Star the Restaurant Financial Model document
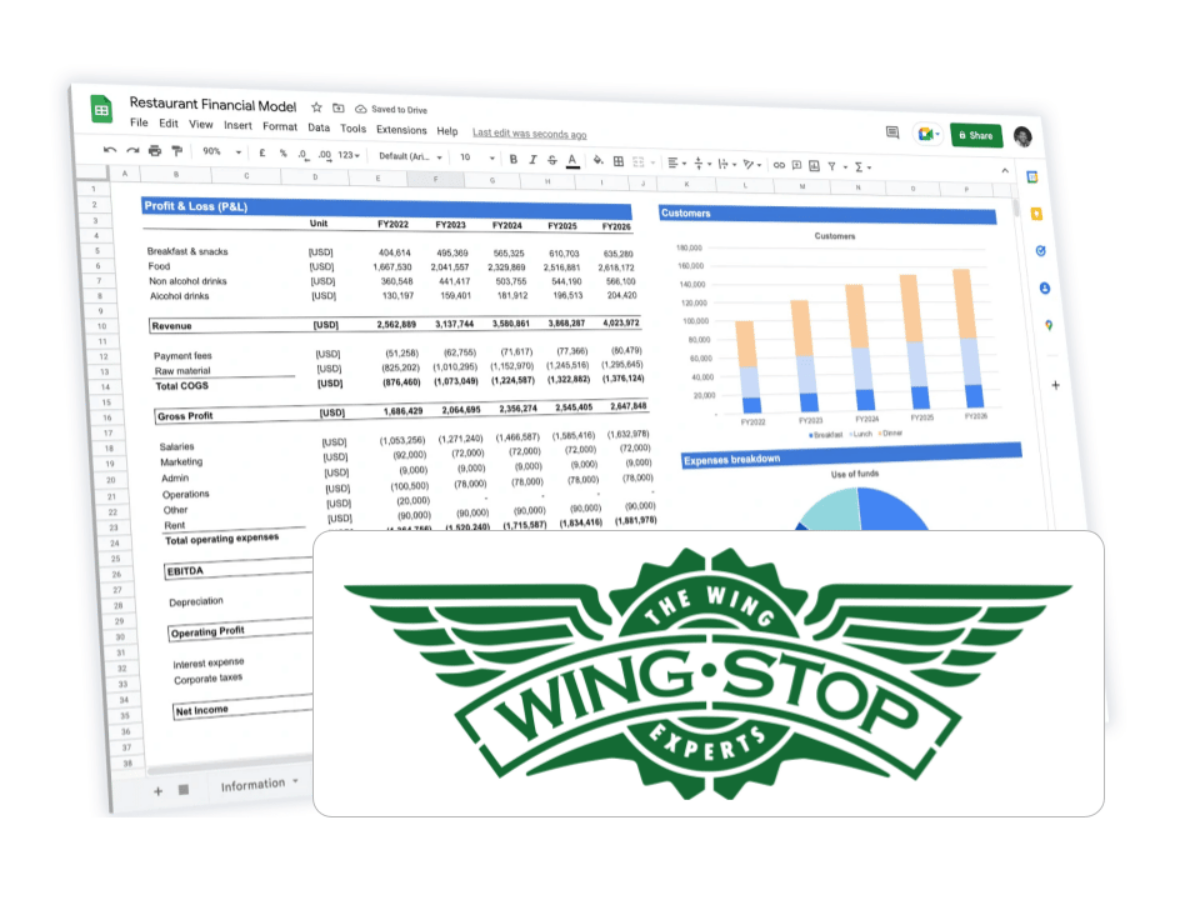This screenshot has width=1200, height=900. [316, 107]
